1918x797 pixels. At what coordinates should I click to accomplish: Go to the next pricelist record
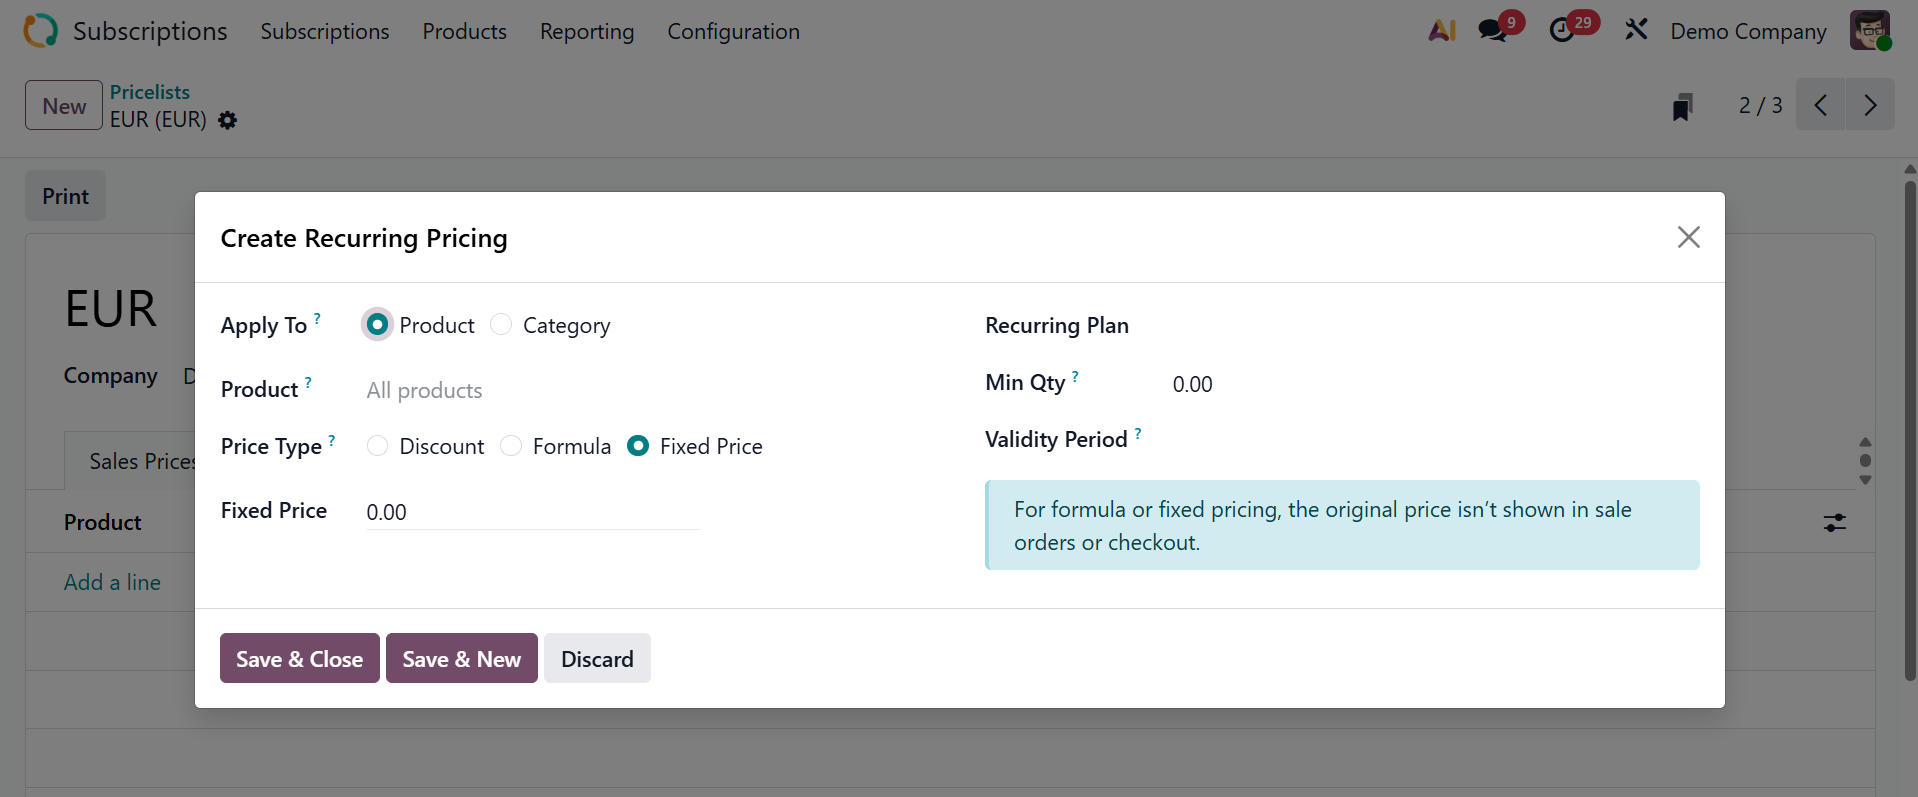pyautogui.click(x=1870, y=105)
